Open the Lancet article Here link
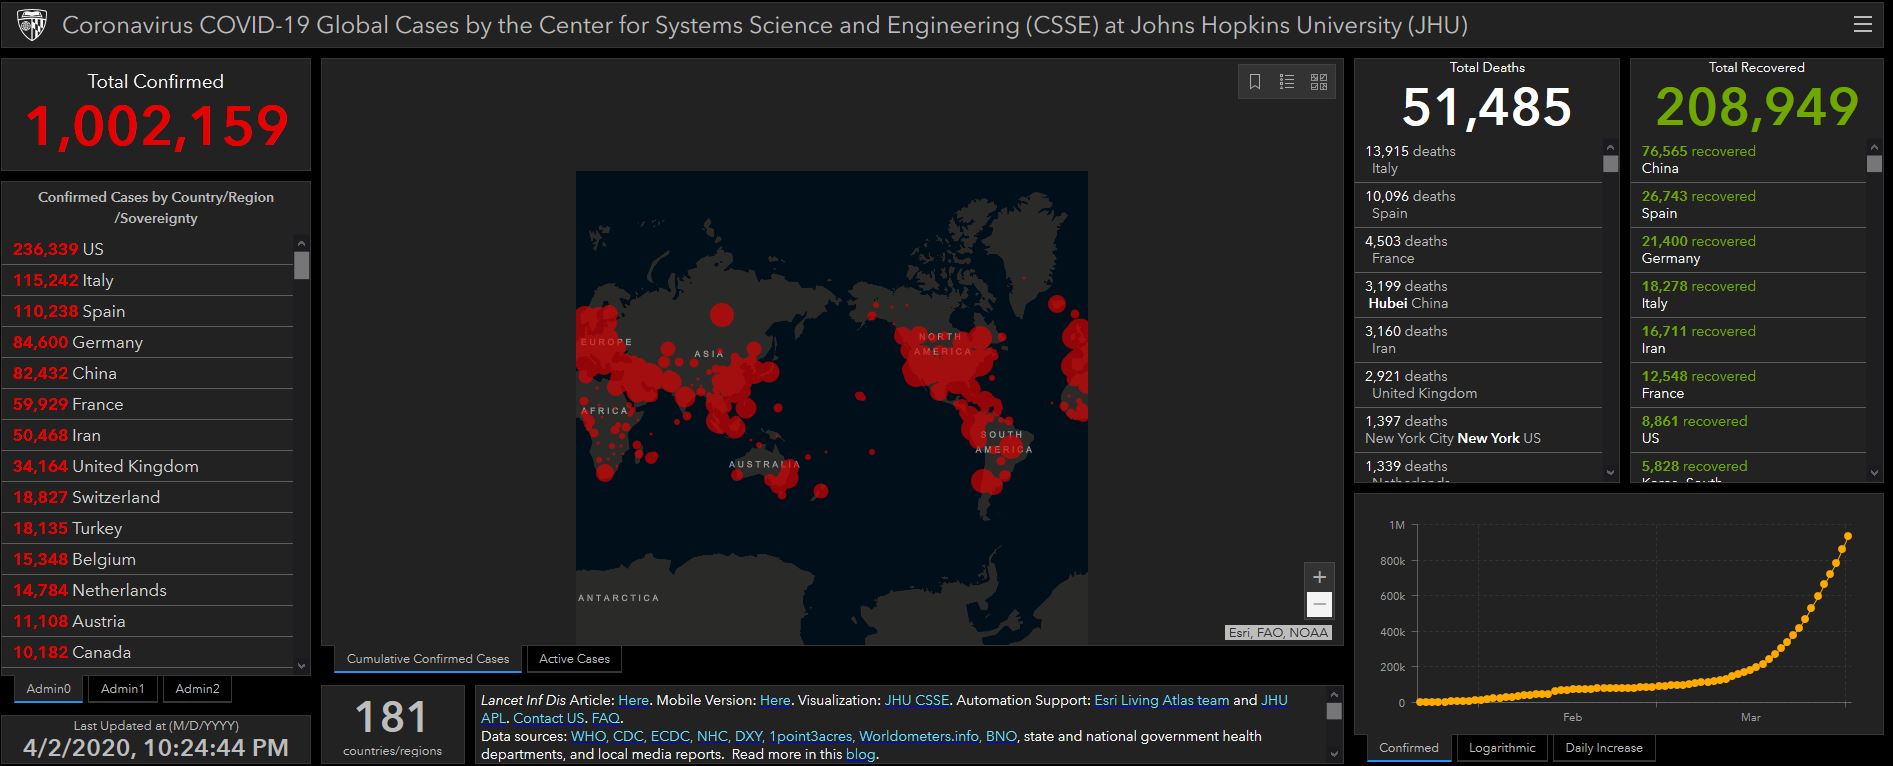 tap(633, 701)
